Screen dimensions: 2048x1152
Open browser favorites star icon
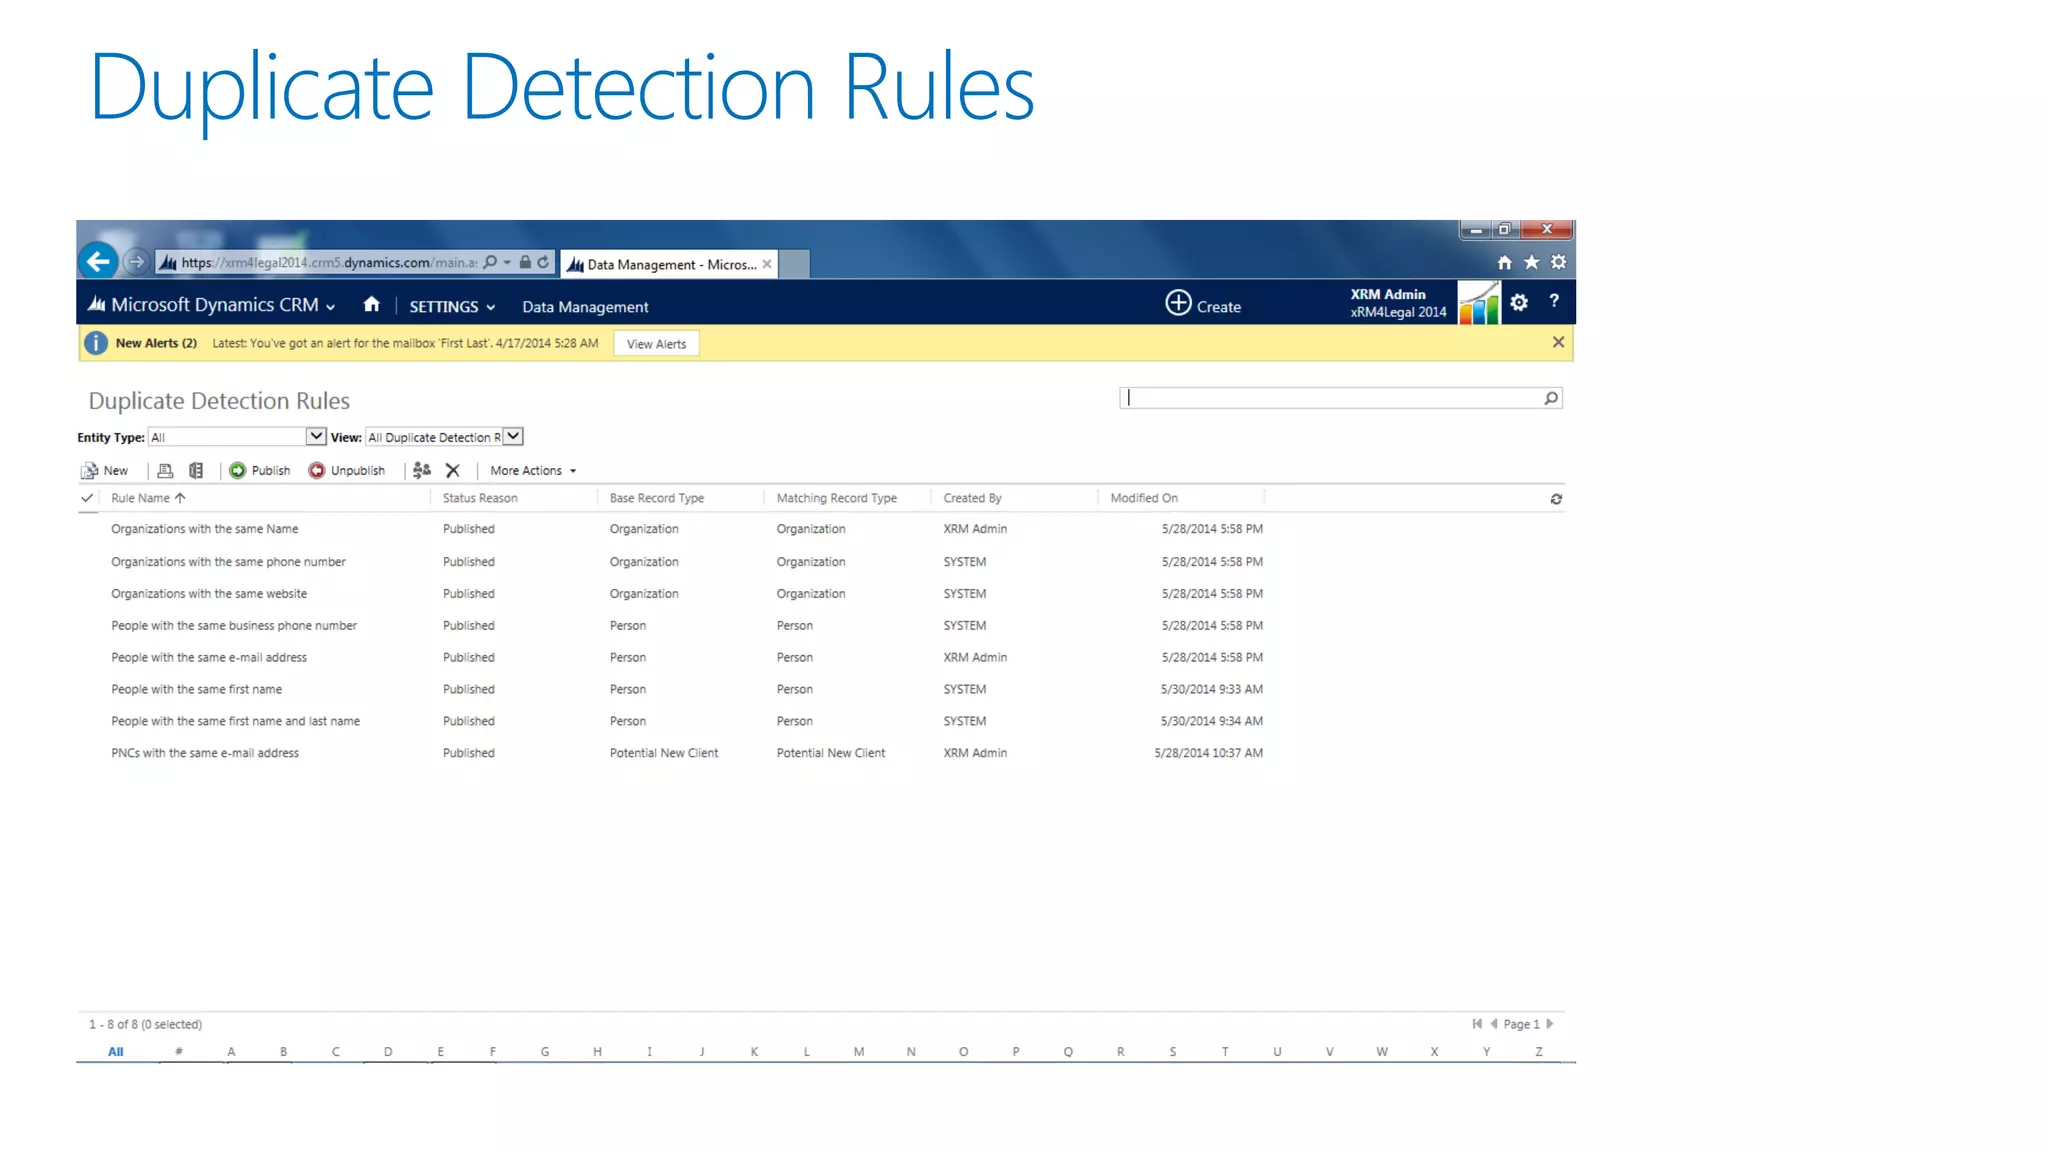pos(1531,262)
